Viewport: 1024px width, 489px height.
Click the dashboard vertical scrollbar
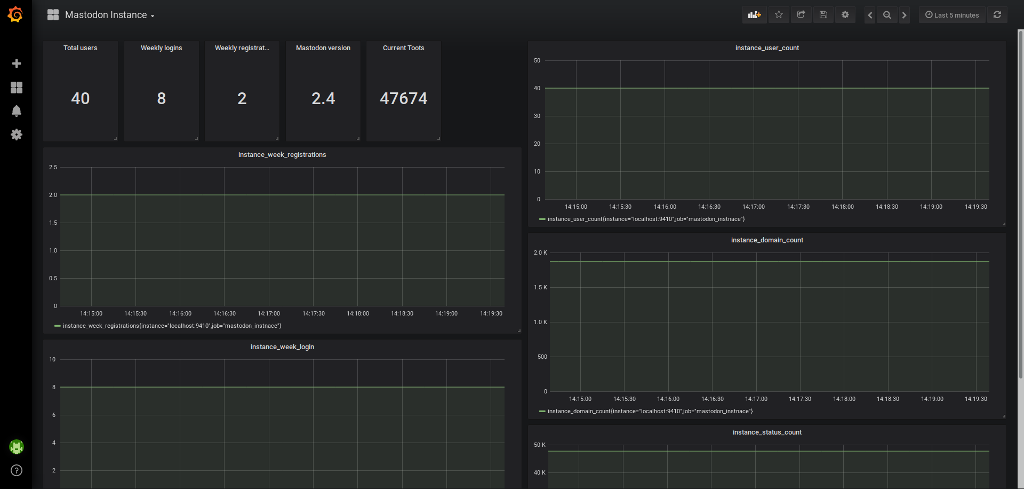[1020, 202]
